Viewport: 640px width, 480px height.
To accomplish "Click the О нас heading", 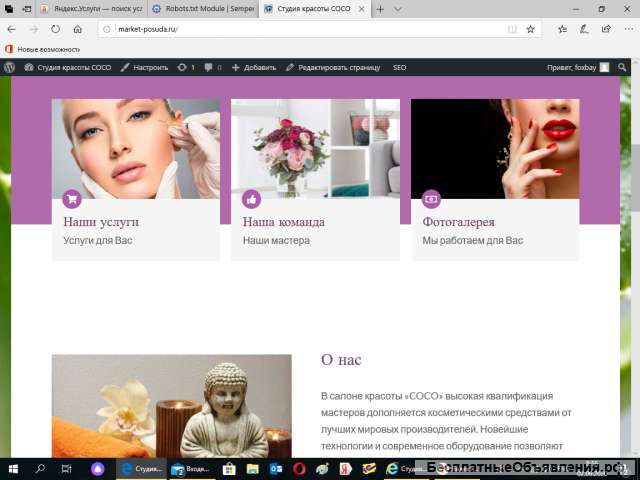I will (x=341, y=360).
